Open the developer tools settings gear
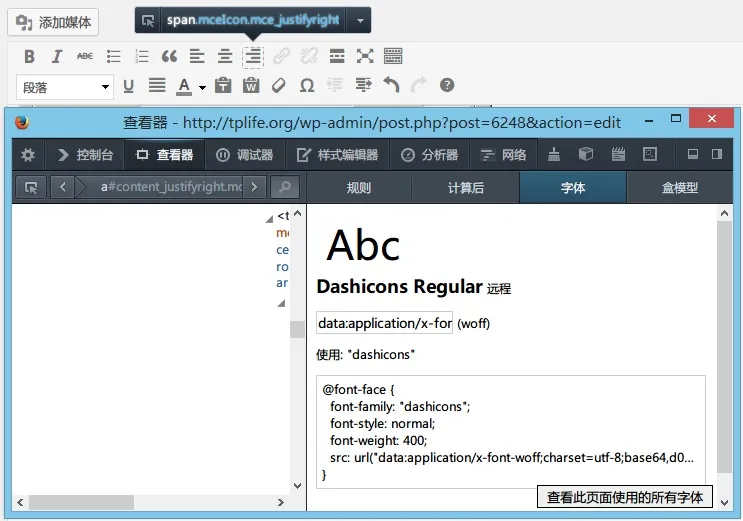Screen dimensions: 743x521 28,155
